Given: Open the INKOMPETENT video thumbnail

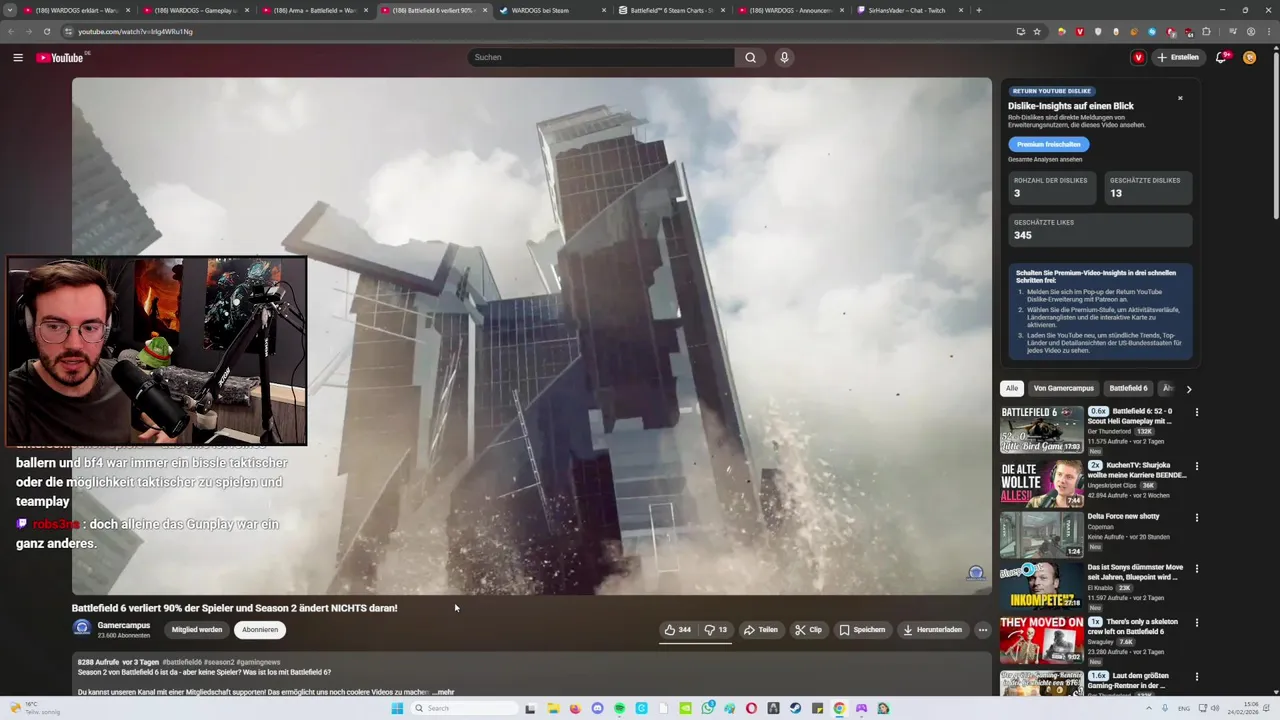Looking at the screenshot, I should (x=1041, y=587).
